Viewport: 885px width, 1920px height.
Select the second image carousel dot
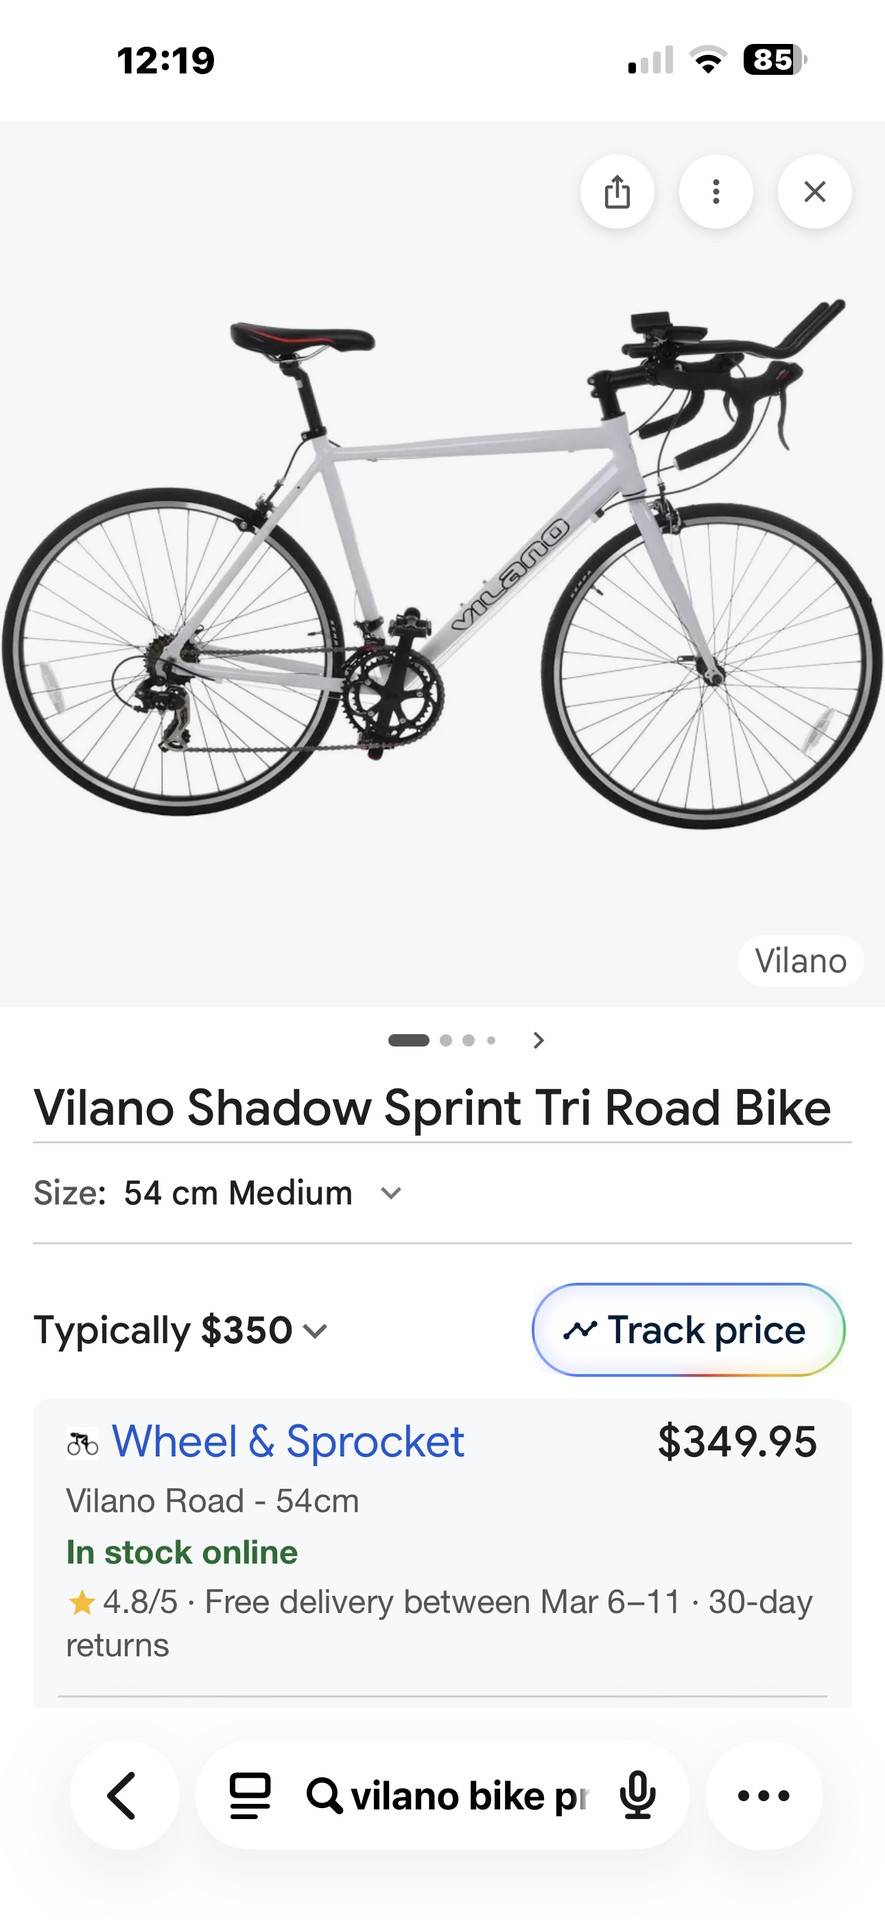[446, 1040]
